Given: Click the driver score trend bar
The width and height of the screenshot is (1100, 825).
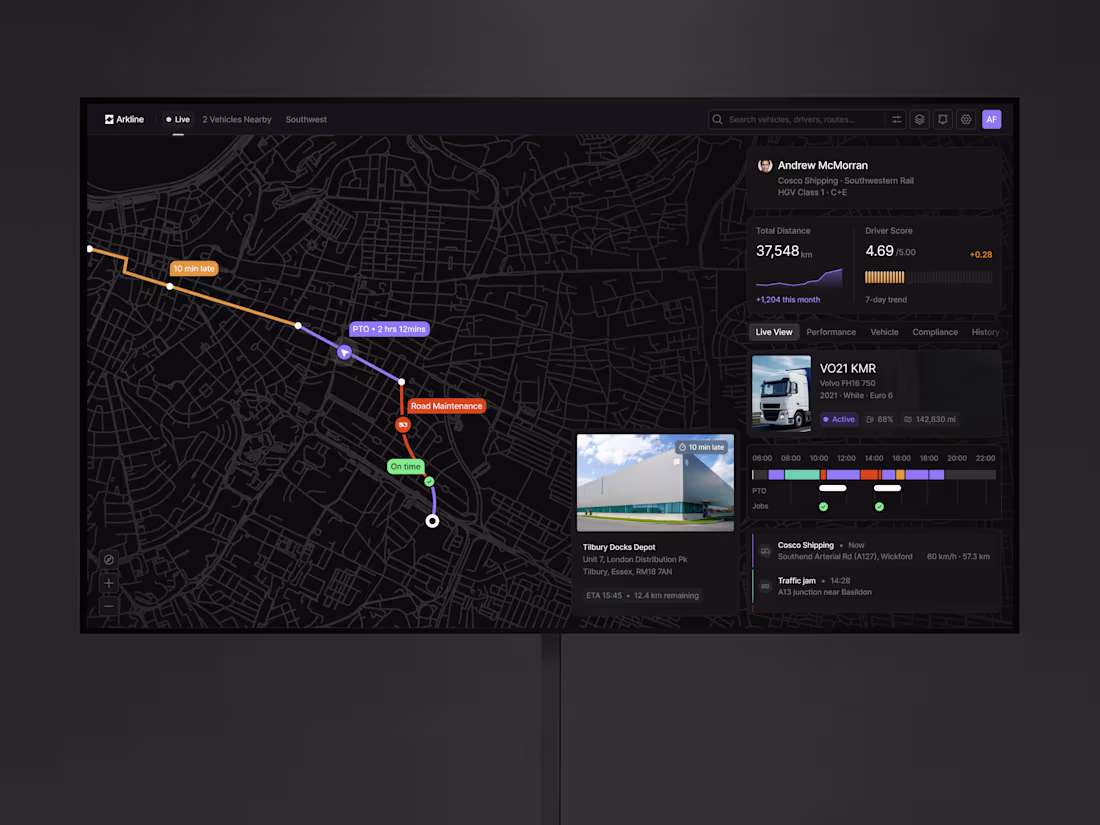Looking at the screenshot, I should click(928, 277).
